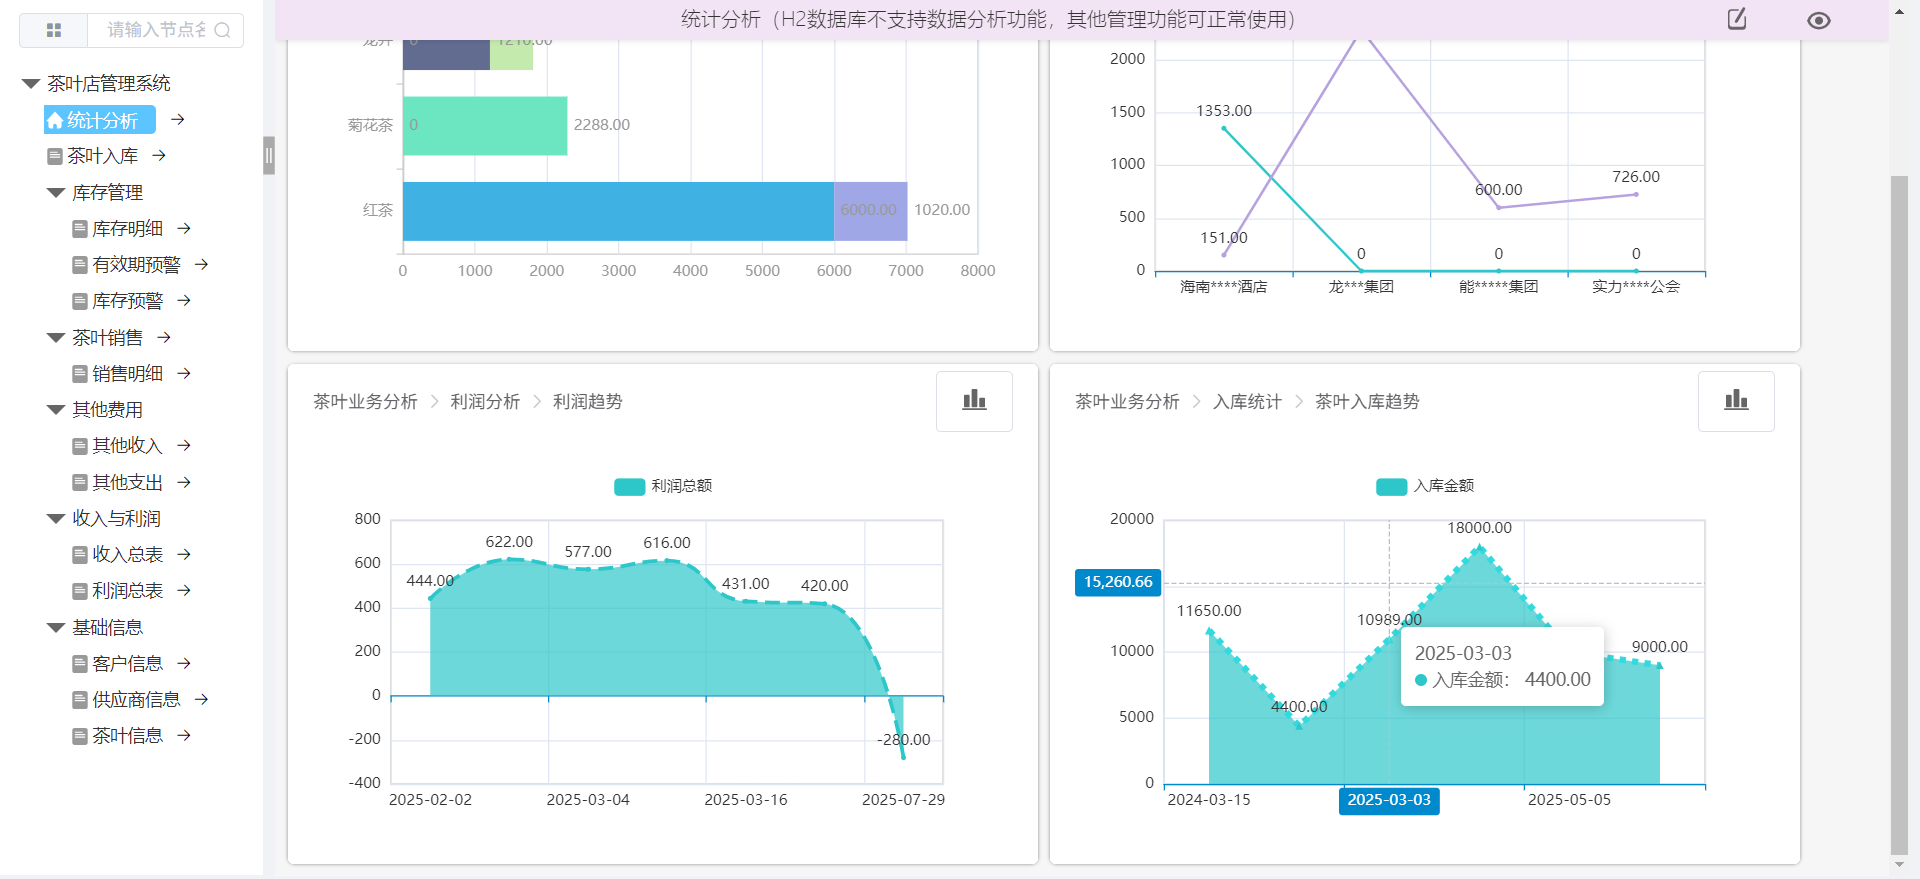Click the arrow next to 统计分析
1920x879 pixels.
[x=178, y=120]
